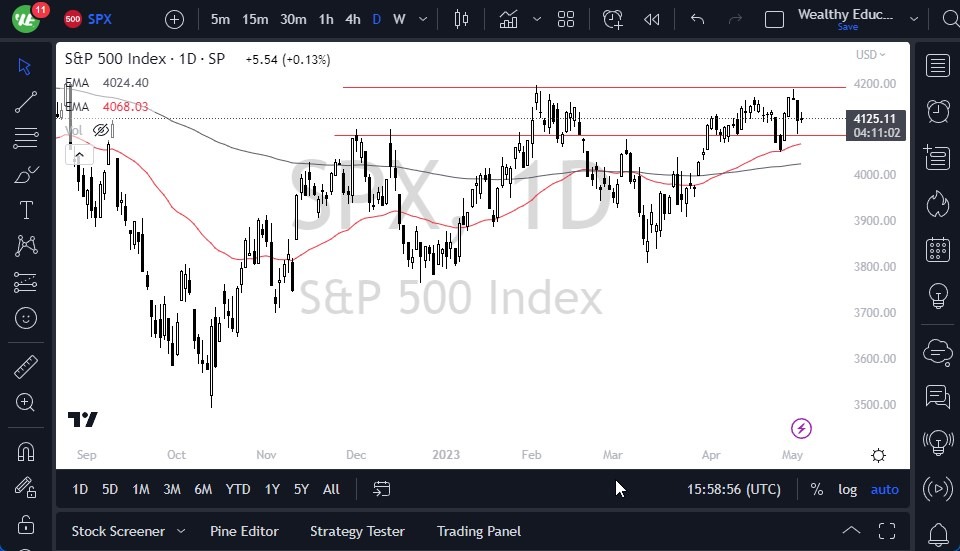Open the data window list icon

point(938,158)
